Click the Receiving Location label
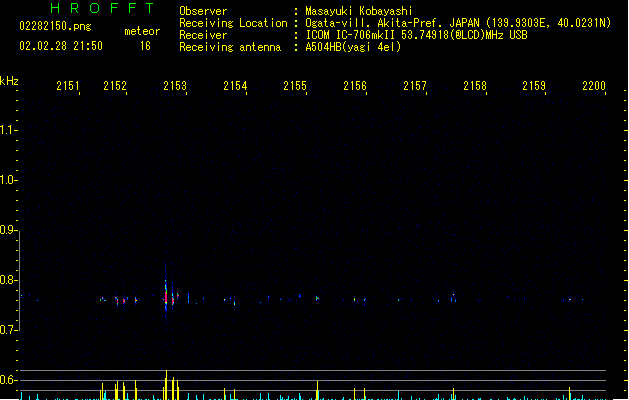 (x=233, y=23)
